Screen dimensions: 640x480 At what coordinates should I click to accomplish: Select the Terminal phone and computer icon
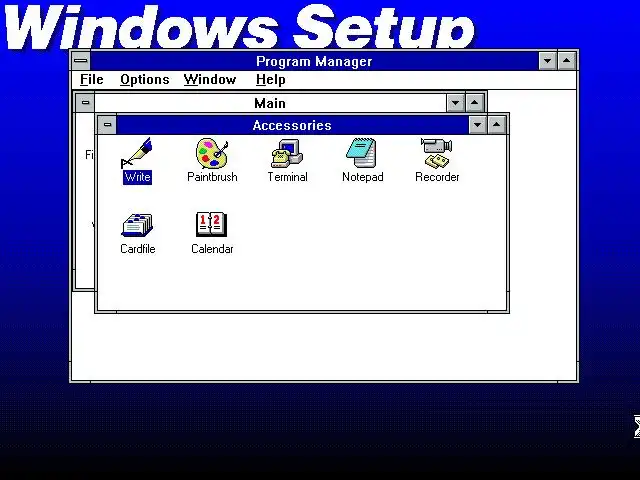point(287,153)
